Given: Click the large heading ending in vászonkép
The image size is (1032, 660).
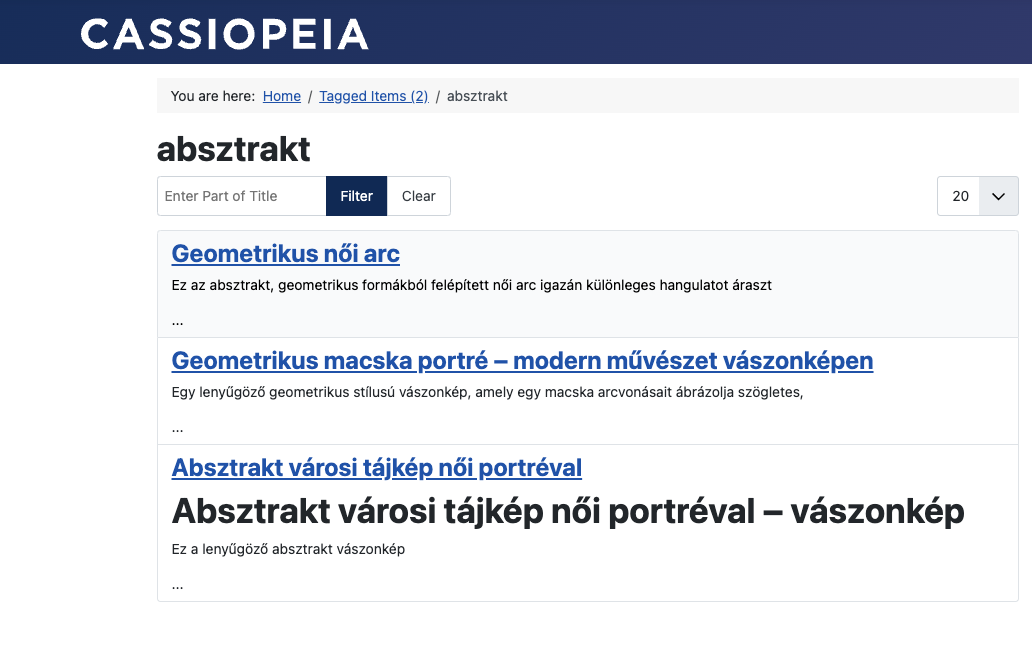Looking at the screenshot, I should (568, 511).
